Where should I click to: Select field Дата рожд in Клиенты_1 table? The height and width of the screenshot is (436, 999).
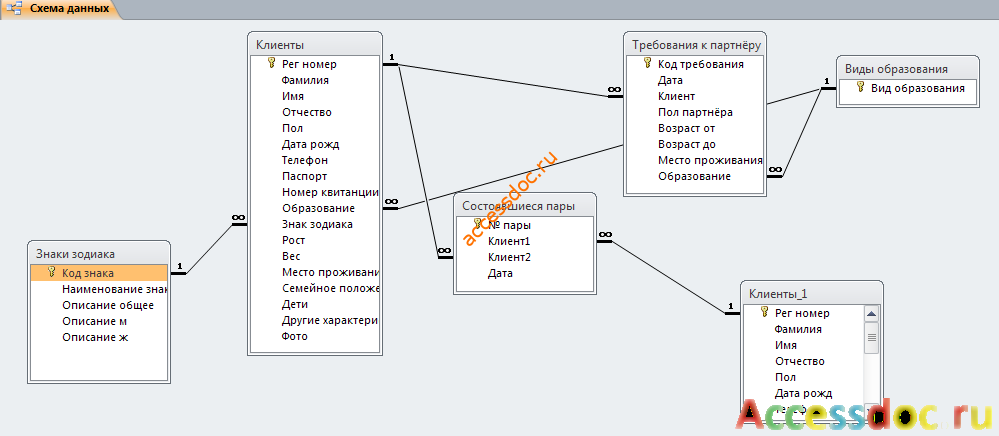804,393
